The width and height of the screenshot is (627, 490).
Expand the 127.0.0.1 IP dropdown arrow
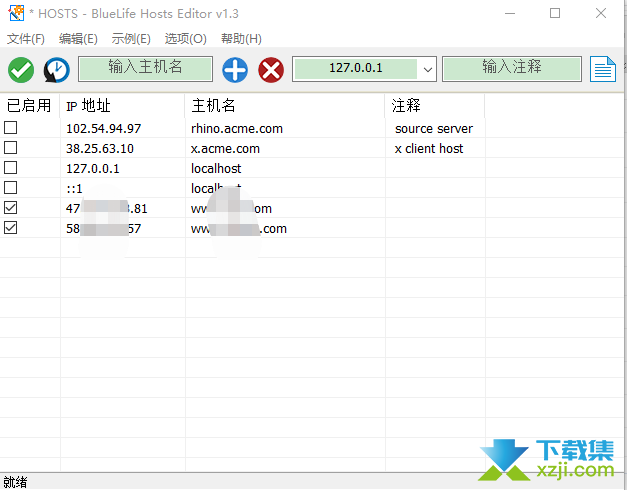click(427, 70)
